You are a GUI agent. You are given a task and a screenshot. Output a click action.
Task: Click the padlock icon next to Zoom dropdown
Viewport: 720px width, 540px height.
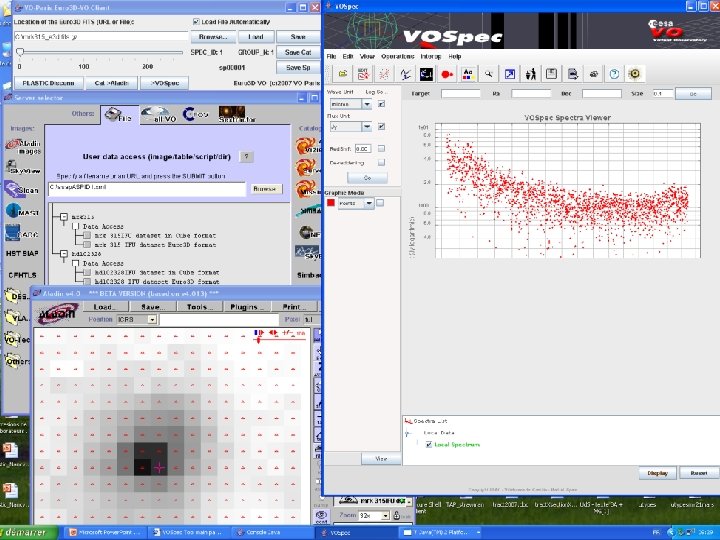click(397, 516)
